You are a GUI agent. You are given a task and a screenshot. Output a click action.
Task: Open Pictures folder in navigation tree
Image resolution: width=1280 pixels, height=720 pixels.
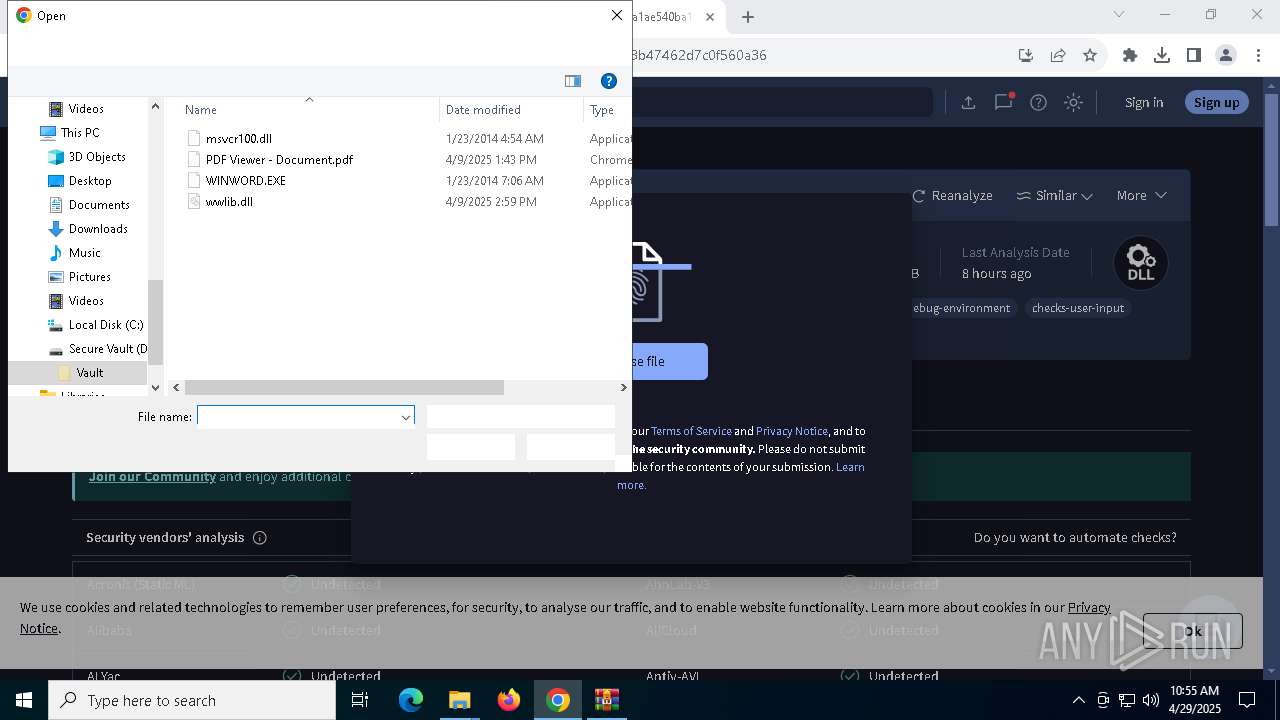pyautogui.click(x=89, y=277)
